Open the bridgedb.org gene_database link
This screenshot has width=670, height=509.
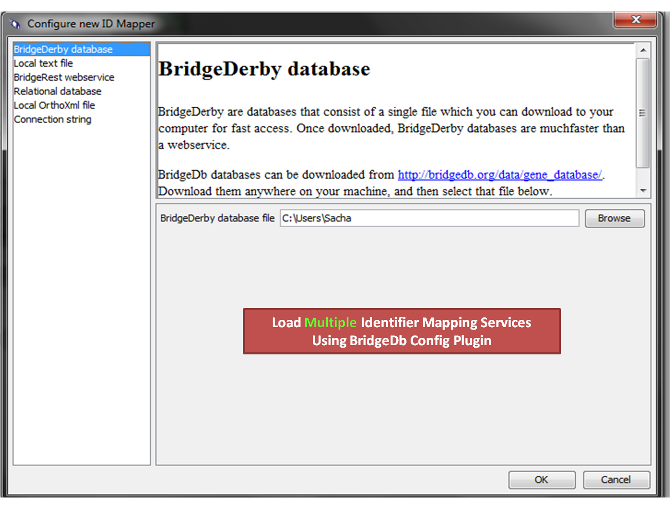(500, 175)
